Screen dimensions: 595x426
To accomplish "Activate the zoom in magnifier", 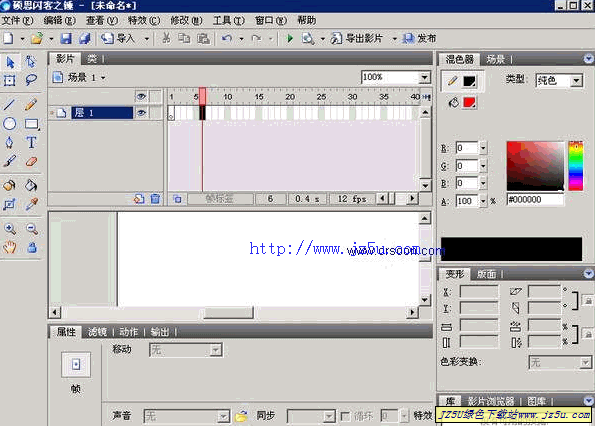I will coord(10,229).
